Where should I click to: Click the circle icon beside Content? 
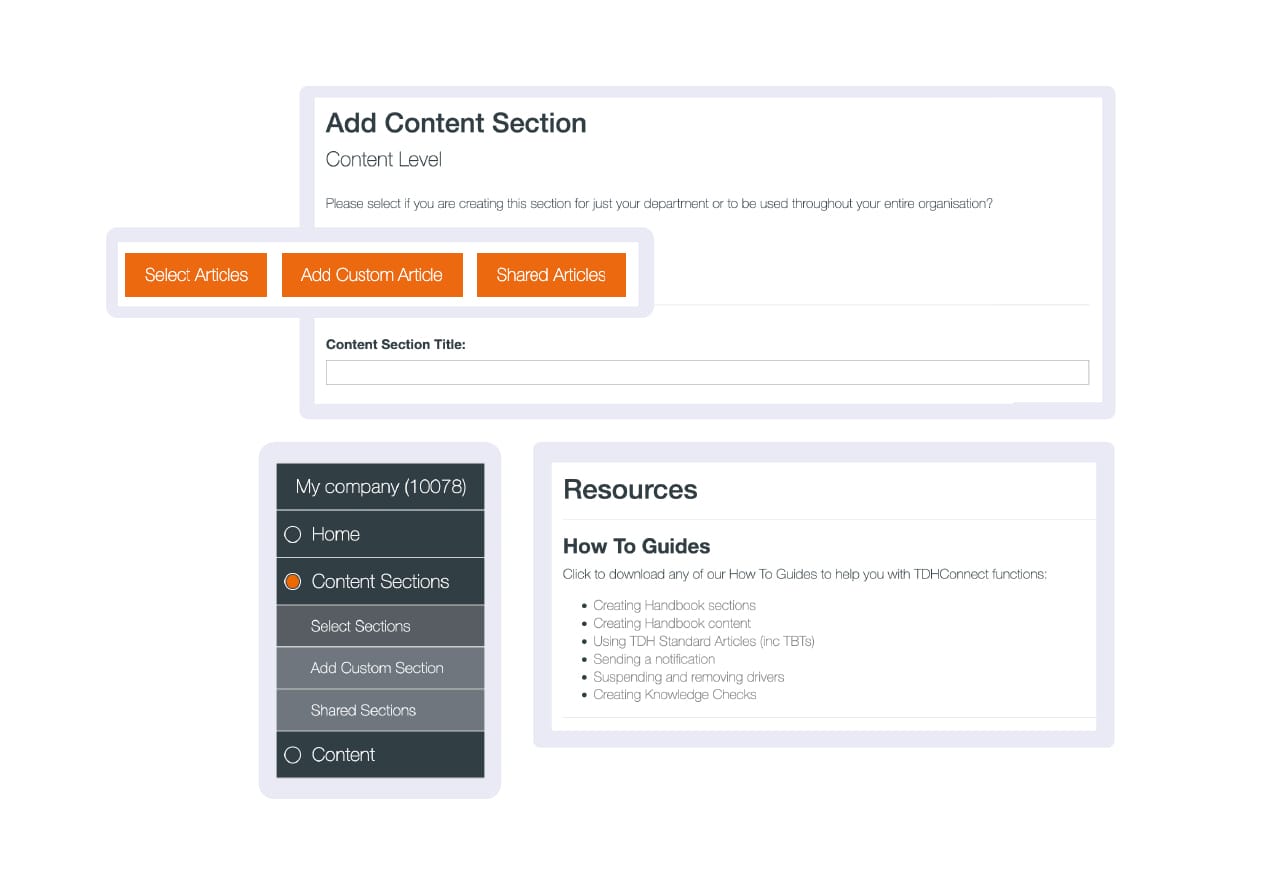click(x=293, y=755)
